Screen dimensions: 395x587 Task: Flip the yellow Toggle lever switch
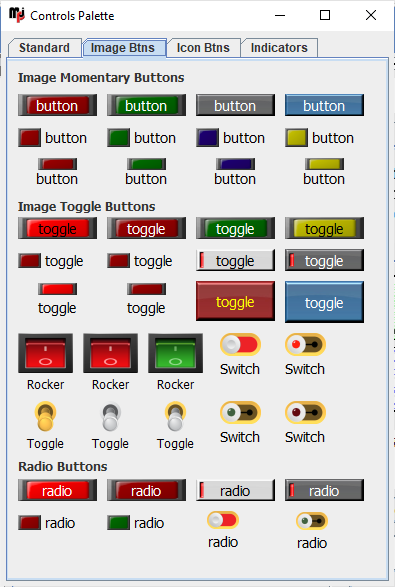[x=45, y=416]
